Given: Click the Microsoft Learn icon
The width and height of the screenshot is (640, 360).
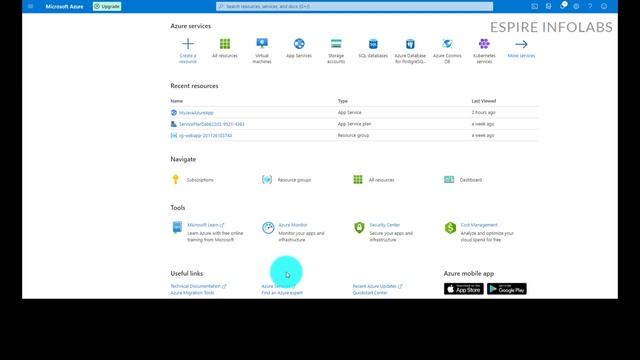Looking at the screenshot, I should pos(177,227).
